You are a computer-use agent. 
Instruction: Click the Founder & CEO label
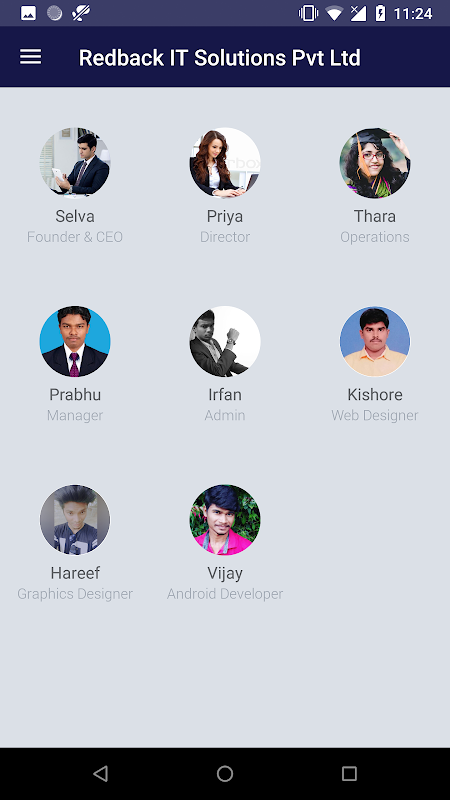pos(75,237)
